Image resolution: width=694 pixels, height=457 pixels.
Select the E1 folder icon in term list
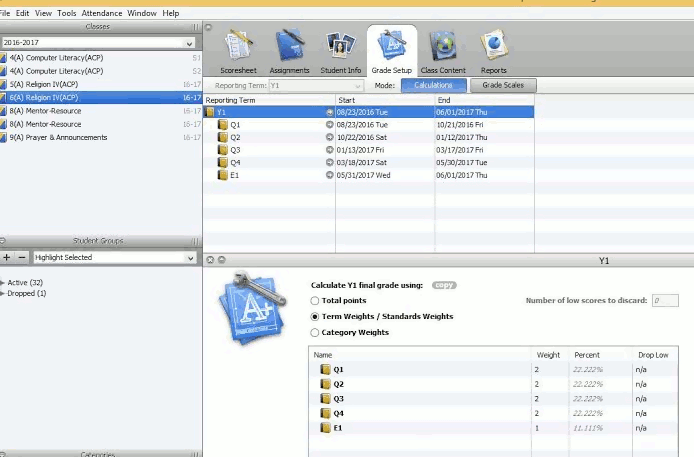point(223,175)
